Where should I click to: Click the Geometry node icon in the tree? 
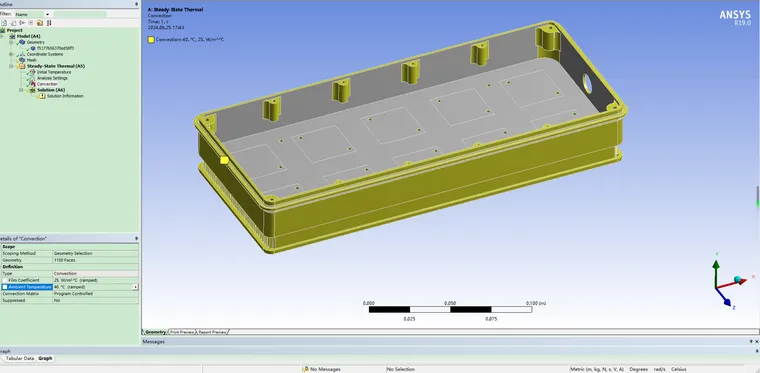point(22,42)
